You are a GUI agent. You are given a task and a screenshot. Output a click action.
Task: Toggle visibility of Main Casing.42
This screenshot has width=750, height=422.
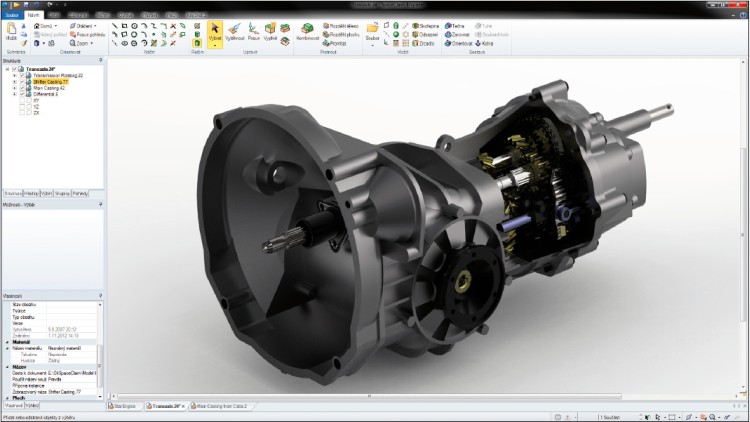point(23,88)
